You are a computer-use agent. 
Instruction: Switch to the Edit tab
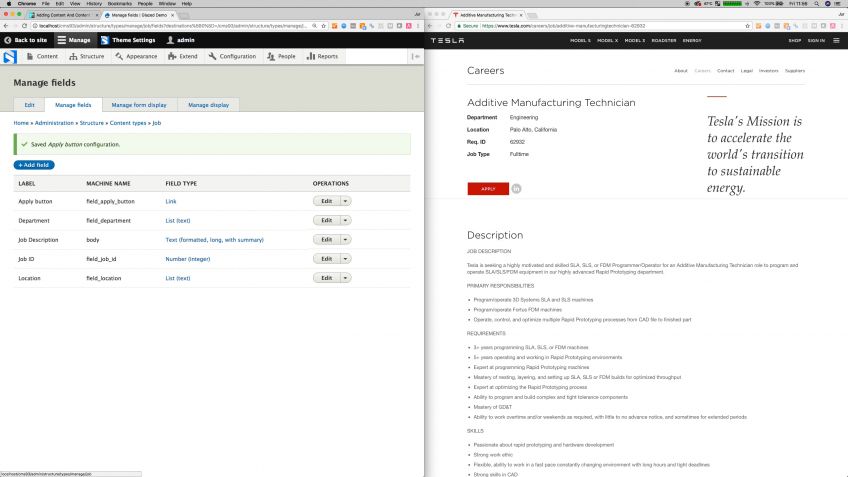pos(30,105)
